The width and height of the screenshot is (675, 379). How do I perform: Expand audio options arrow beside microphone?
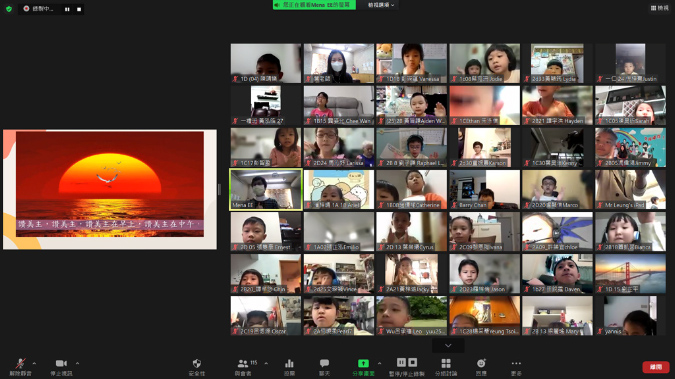[x=34, y=363]
